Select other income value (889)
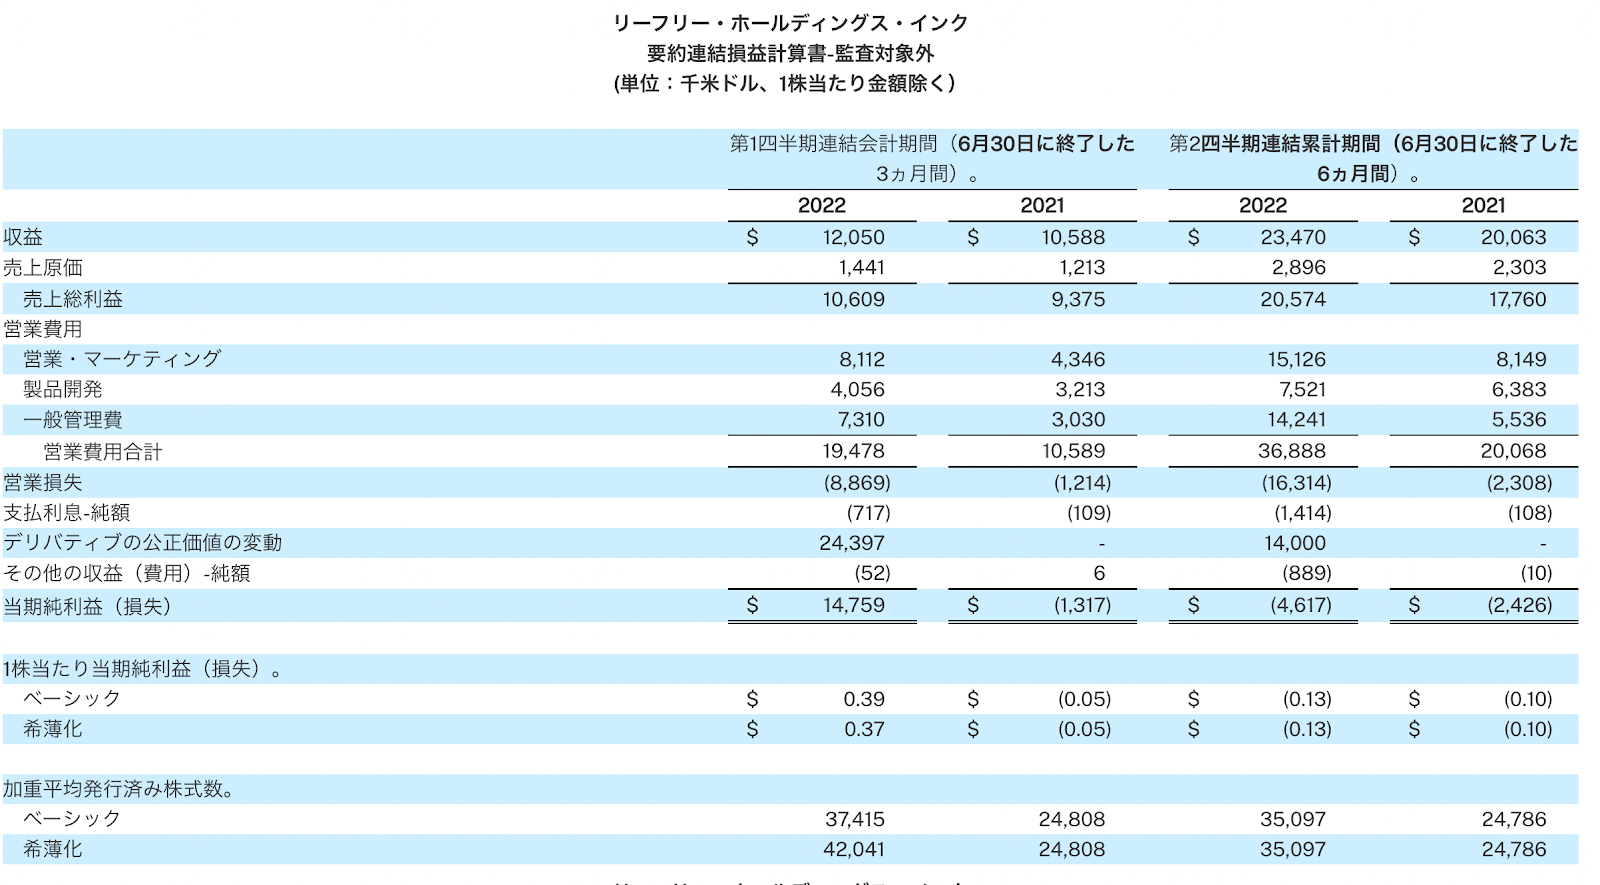Screen dimensions: 1600x885 point(1306,573)
